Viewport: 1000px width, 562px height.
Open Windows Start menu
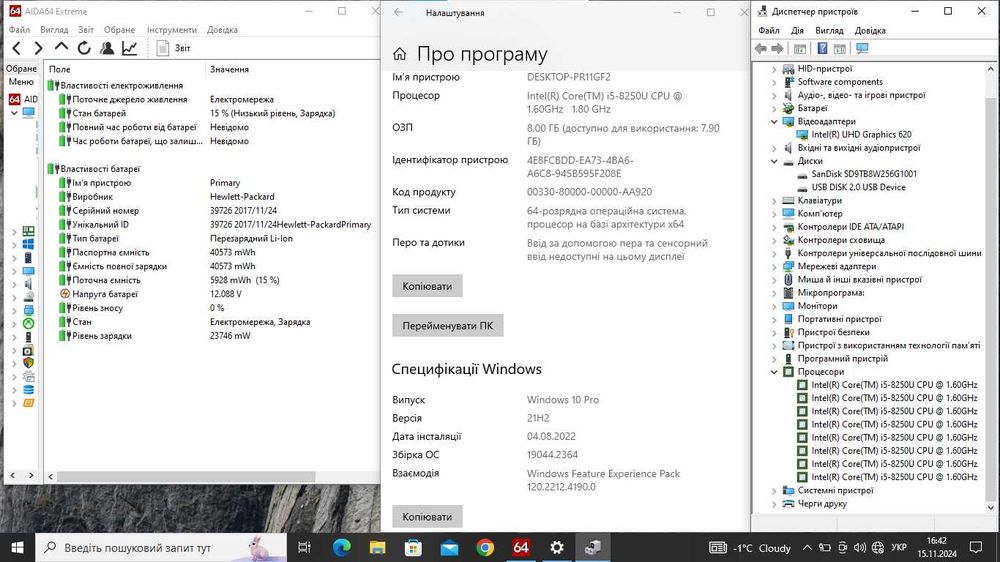(x=17, y=547)
